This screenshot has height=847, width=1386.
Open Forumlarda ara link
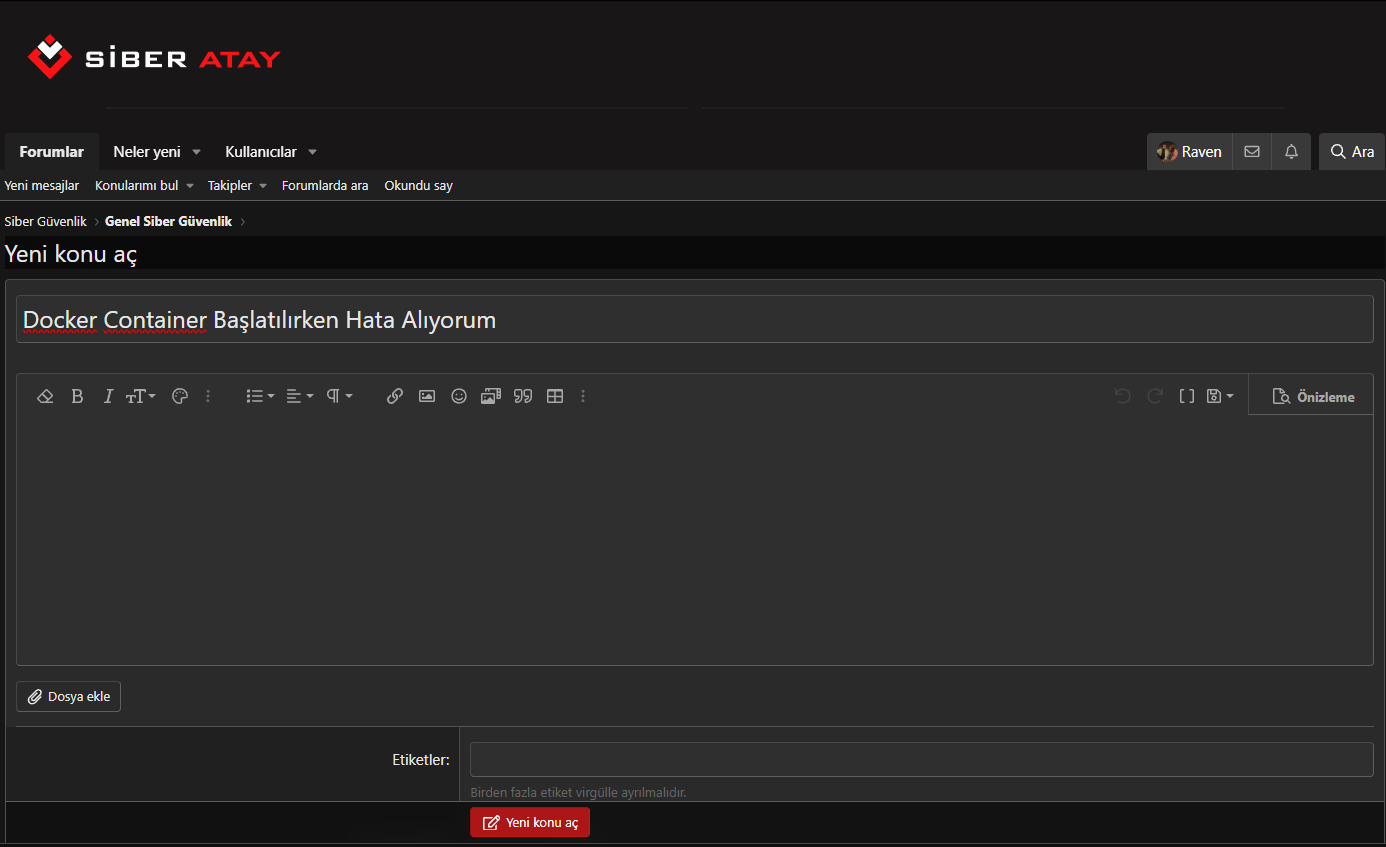(325, 186)
